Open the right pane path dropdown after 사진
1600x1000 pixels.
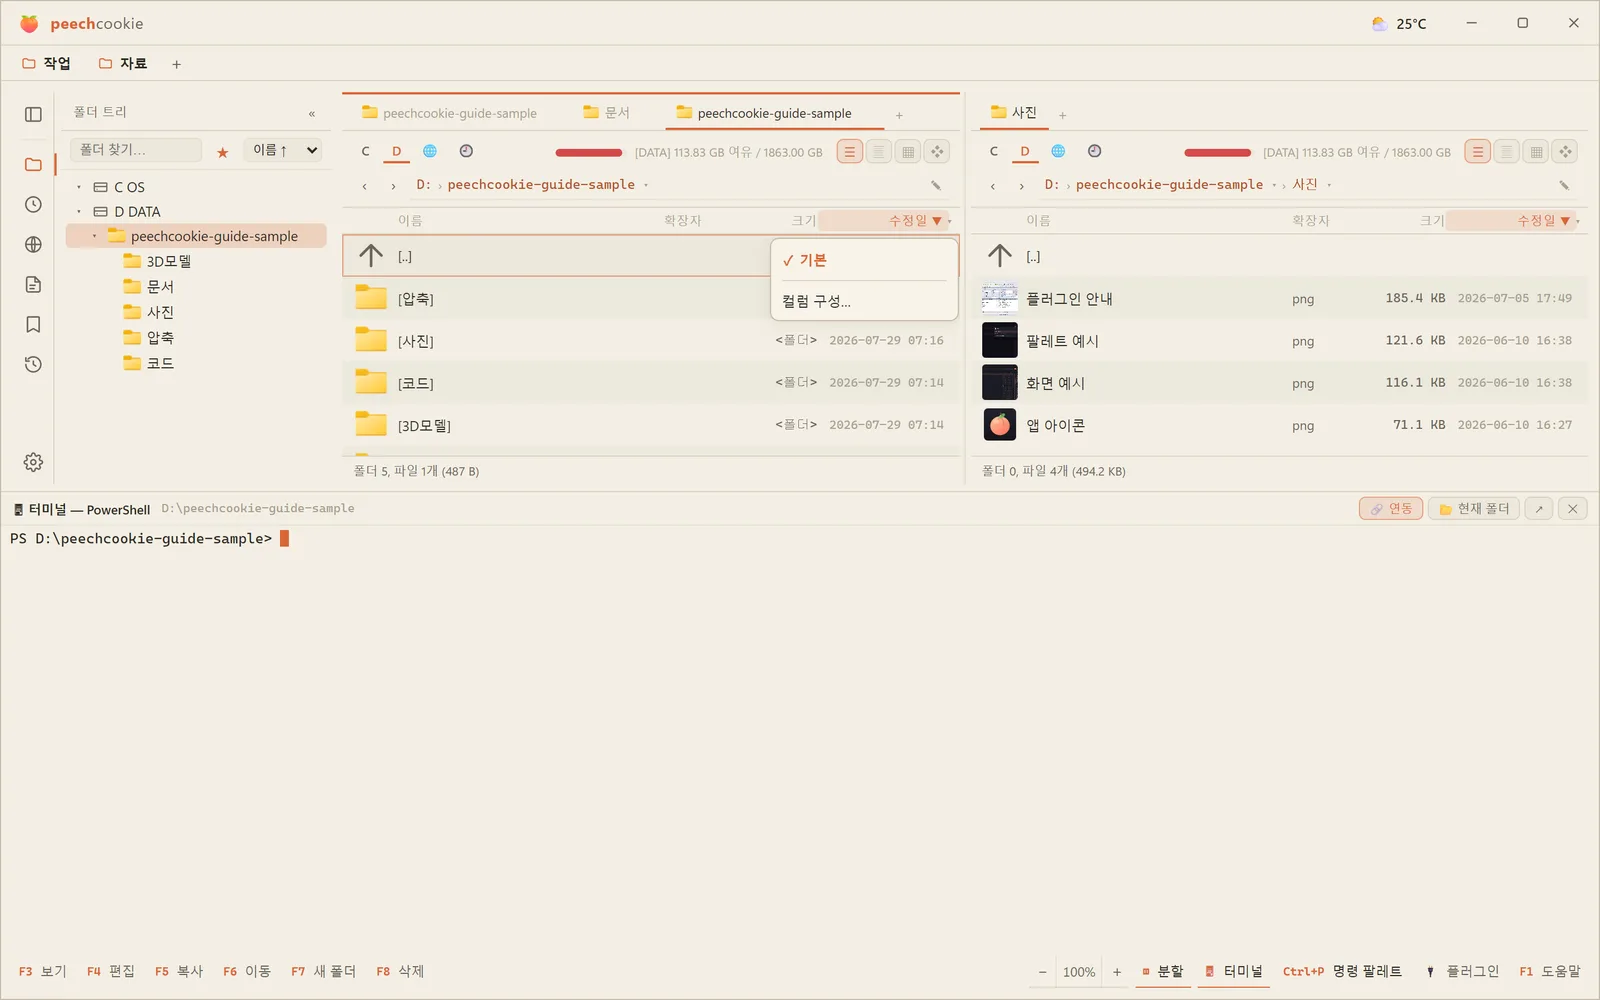pos(1329,185)
